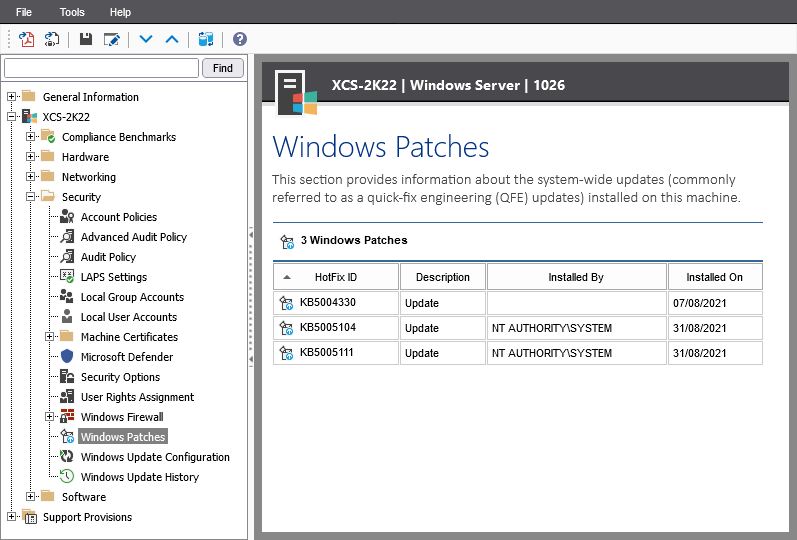Click the edit document toolbar icon
The width and height of the screenshot is (797, 540).
(111, 39)
